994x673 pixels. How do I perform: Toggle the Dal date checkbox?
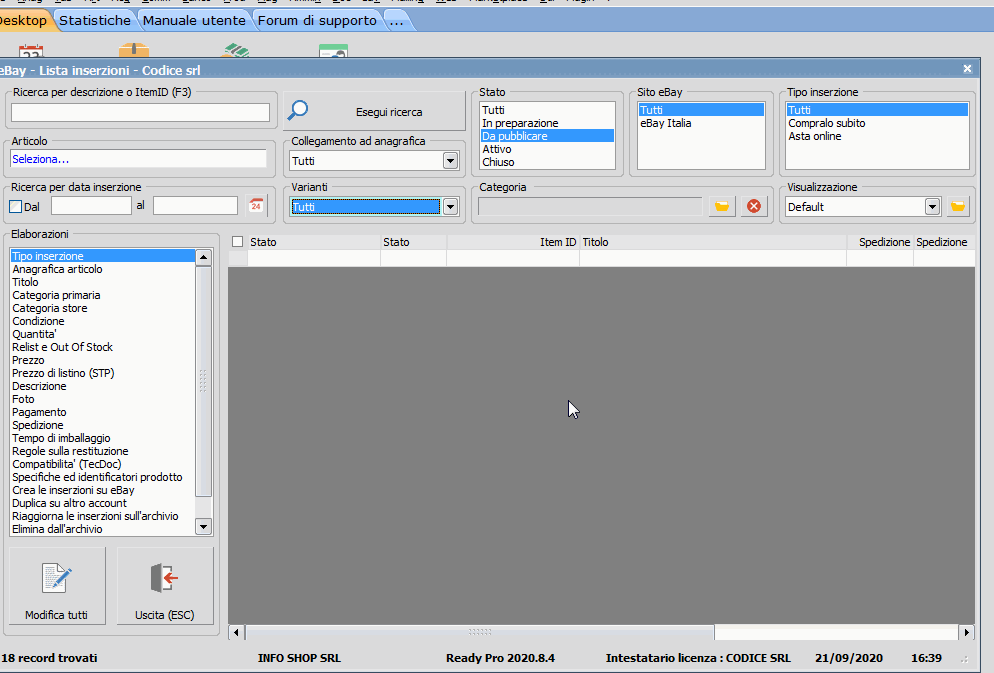[16, 207]
